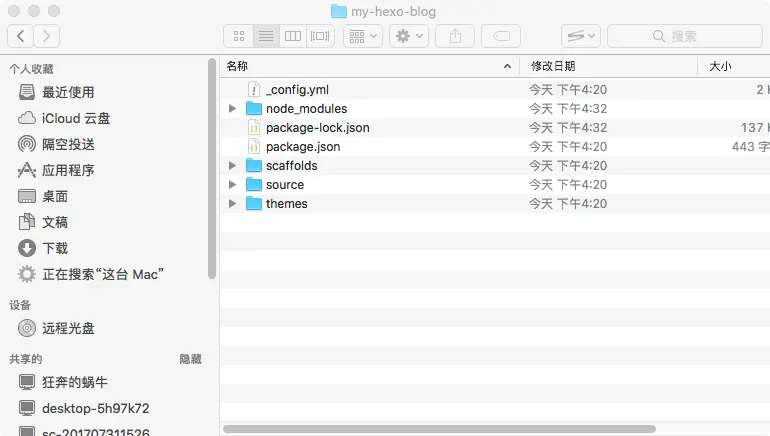
Task: Expand the source folder
Action: click(232, 185)
